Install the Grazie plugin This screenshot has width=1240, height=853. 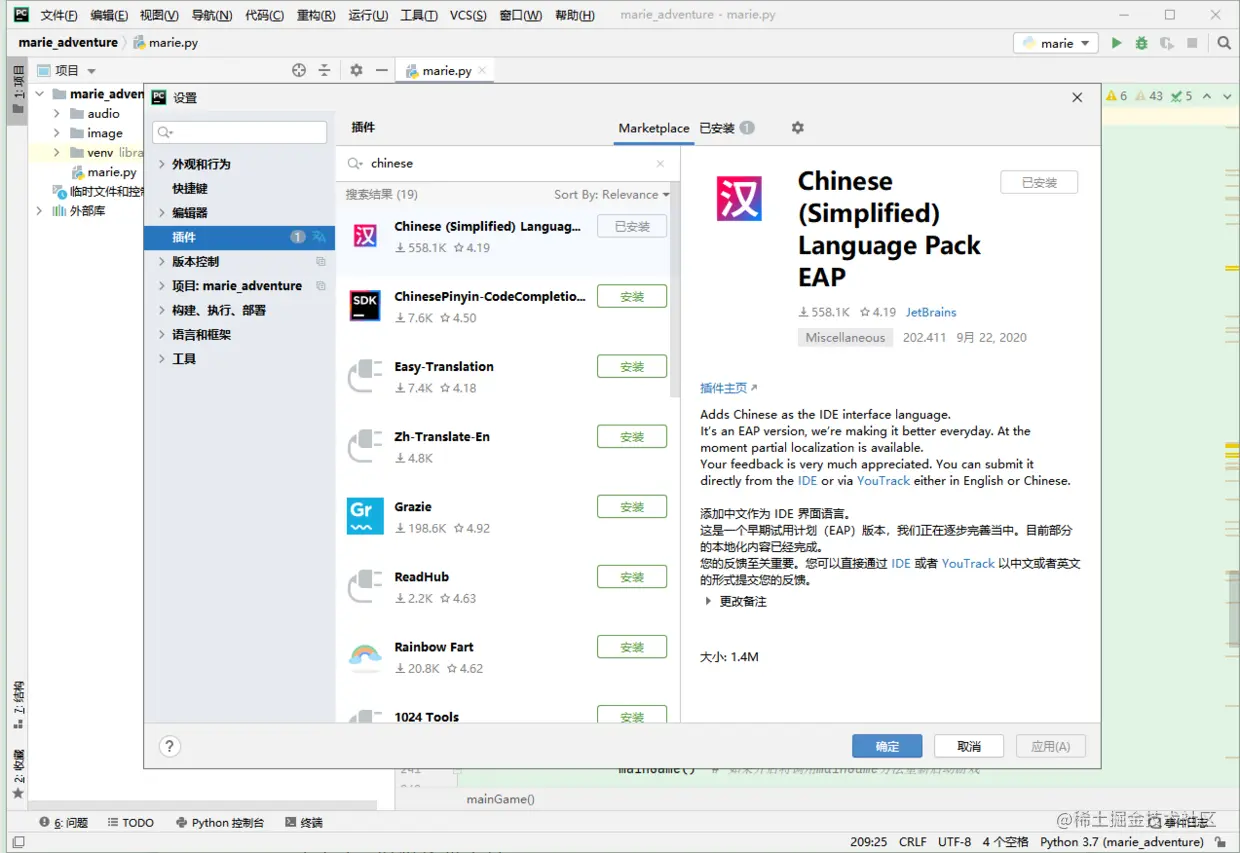point(632,506)
